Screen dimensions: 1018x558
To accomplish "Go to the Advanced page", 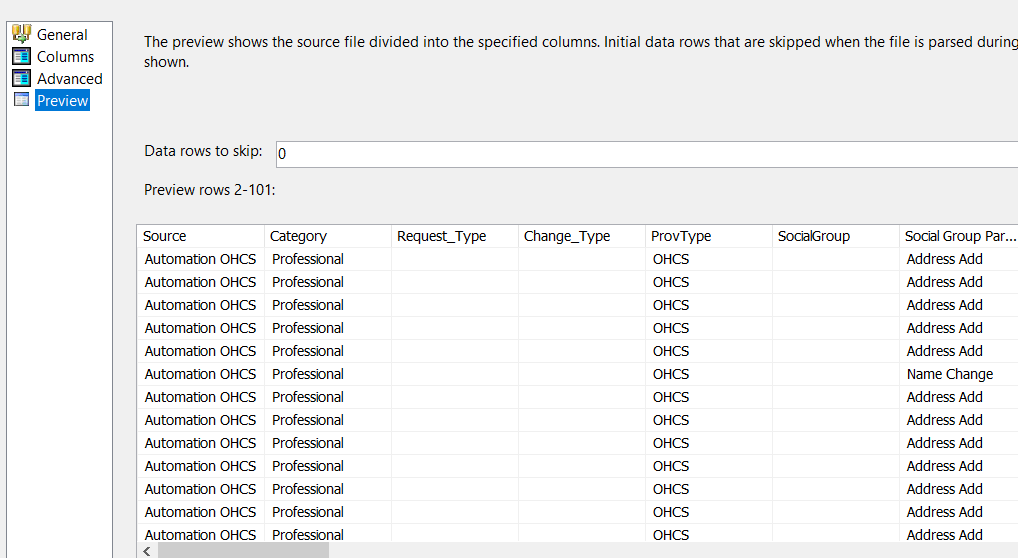I will (69, 78).
